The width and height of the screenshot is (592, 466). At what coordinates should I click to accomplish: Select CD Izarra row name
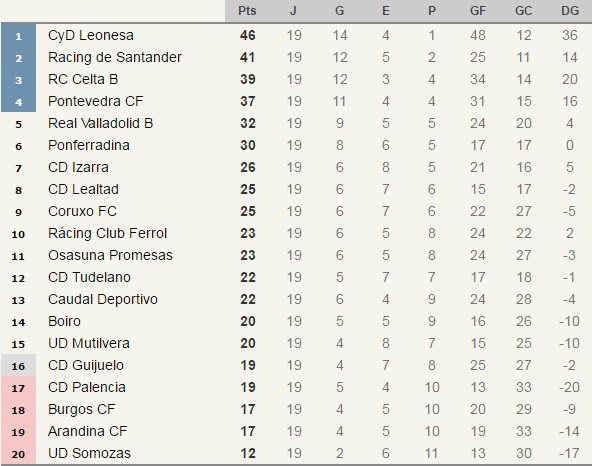tap(78, 167)
